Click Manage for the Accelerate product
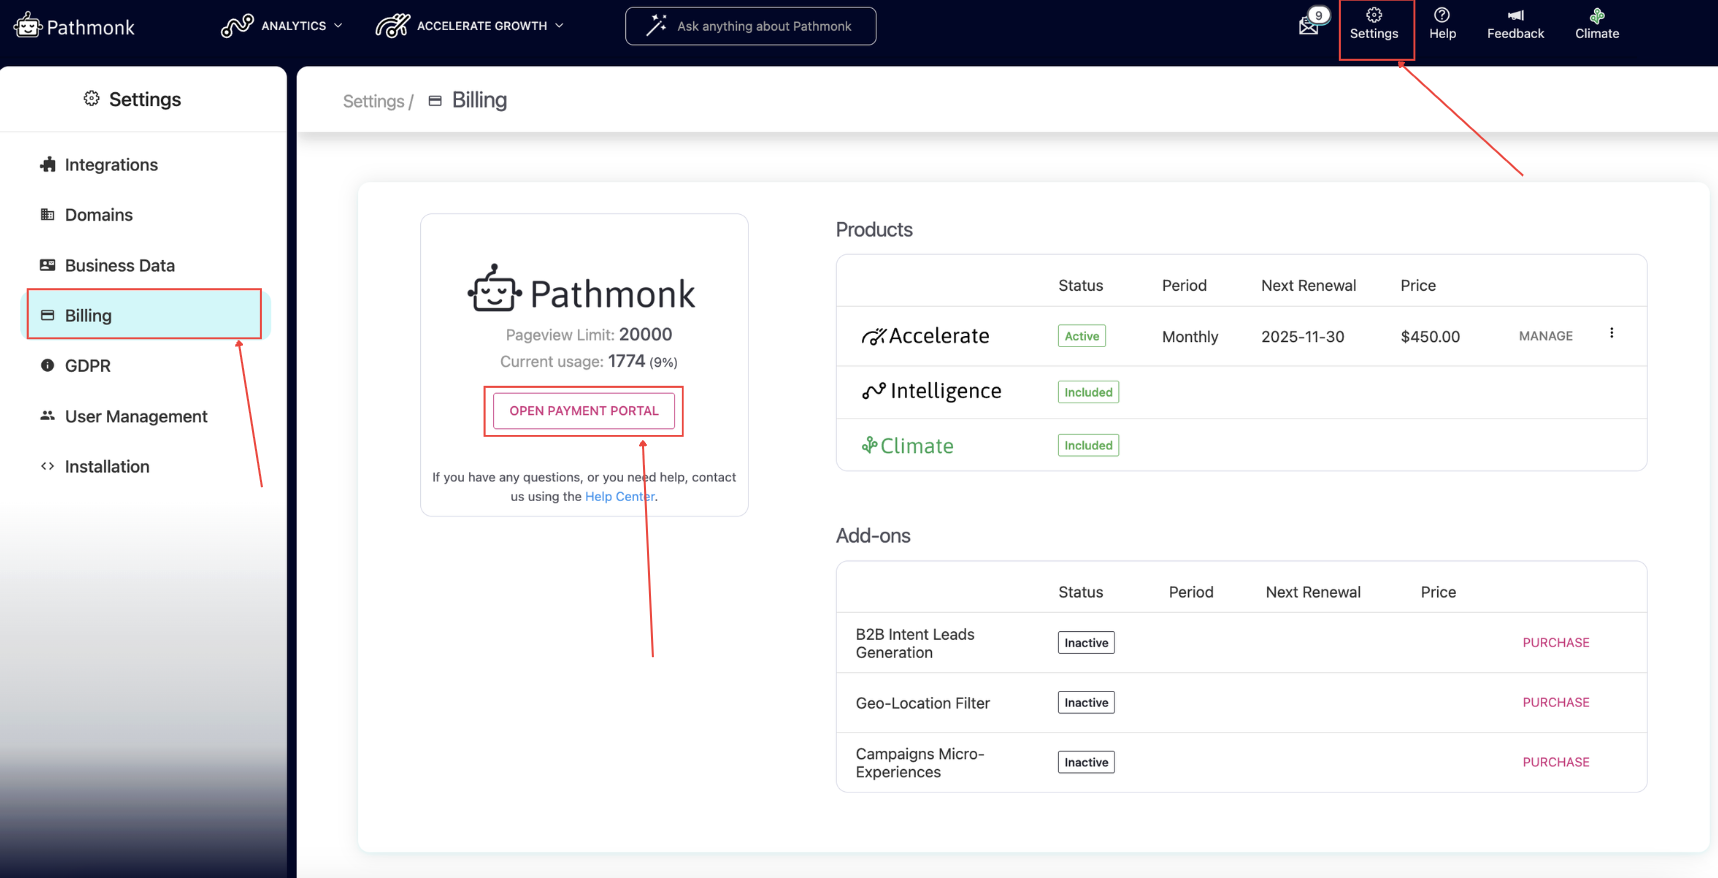 (1545, 336)
